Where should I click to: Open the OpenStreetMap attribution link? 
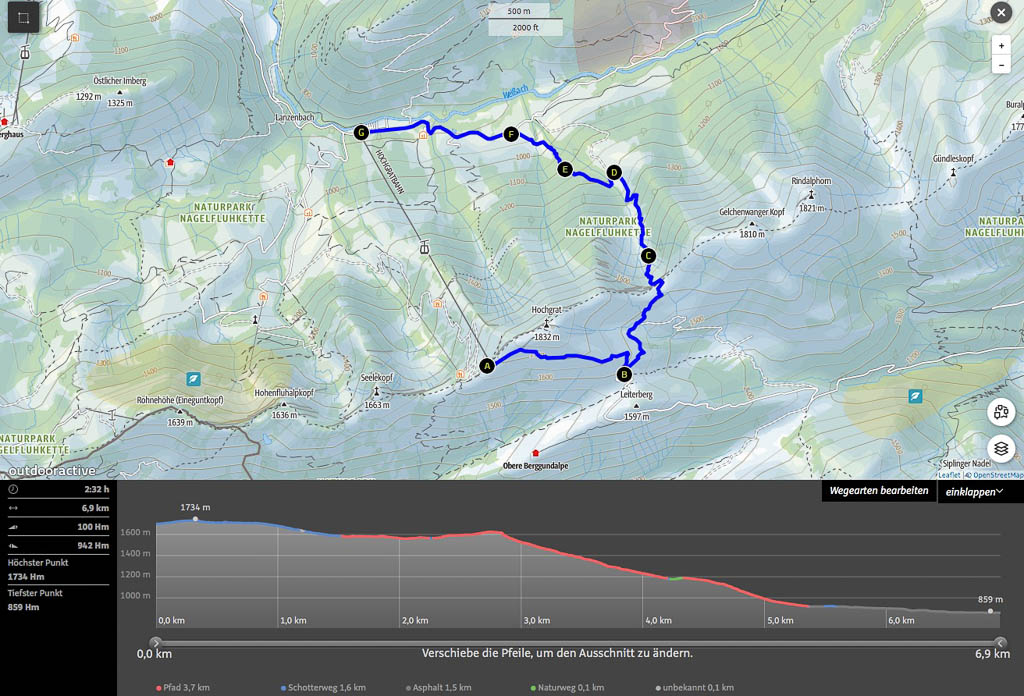pos(995,476)
